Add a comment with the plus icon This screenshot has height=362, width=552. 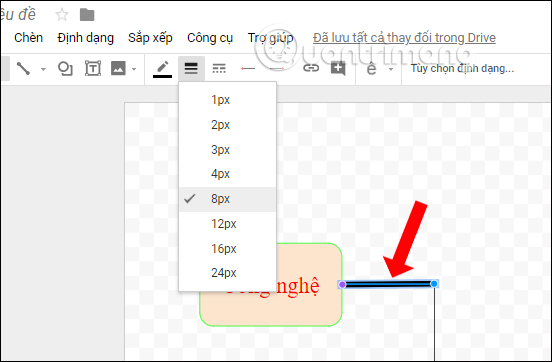pyautogui.click(x=338, y=68)
